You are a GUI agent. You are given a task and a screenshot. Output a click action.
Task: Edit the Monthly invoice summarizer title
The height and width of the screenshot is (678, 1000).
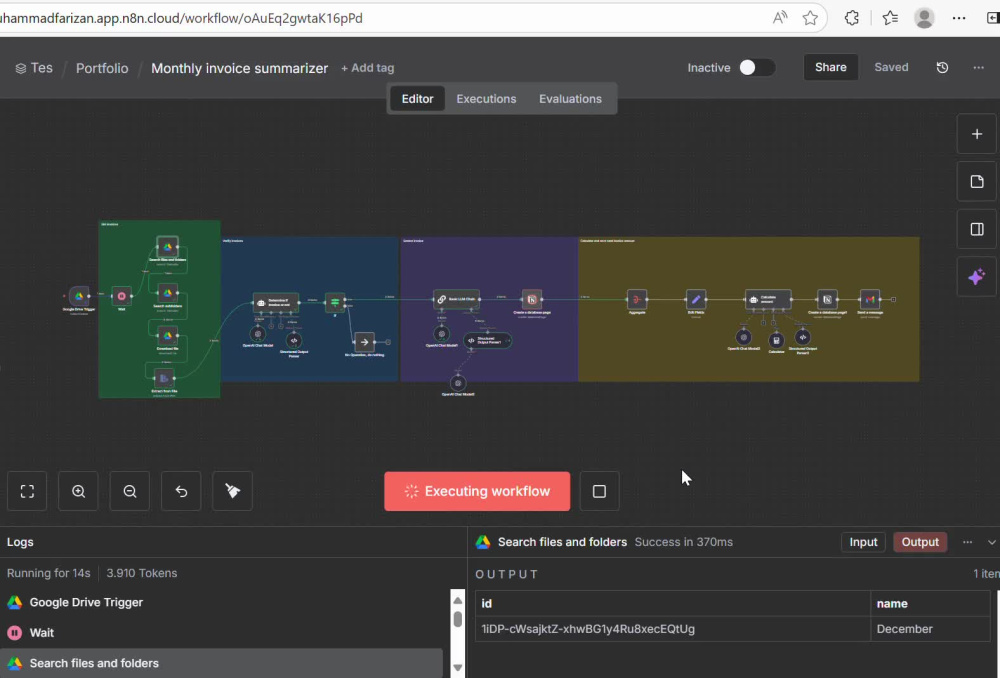click(x=239, y=68)
